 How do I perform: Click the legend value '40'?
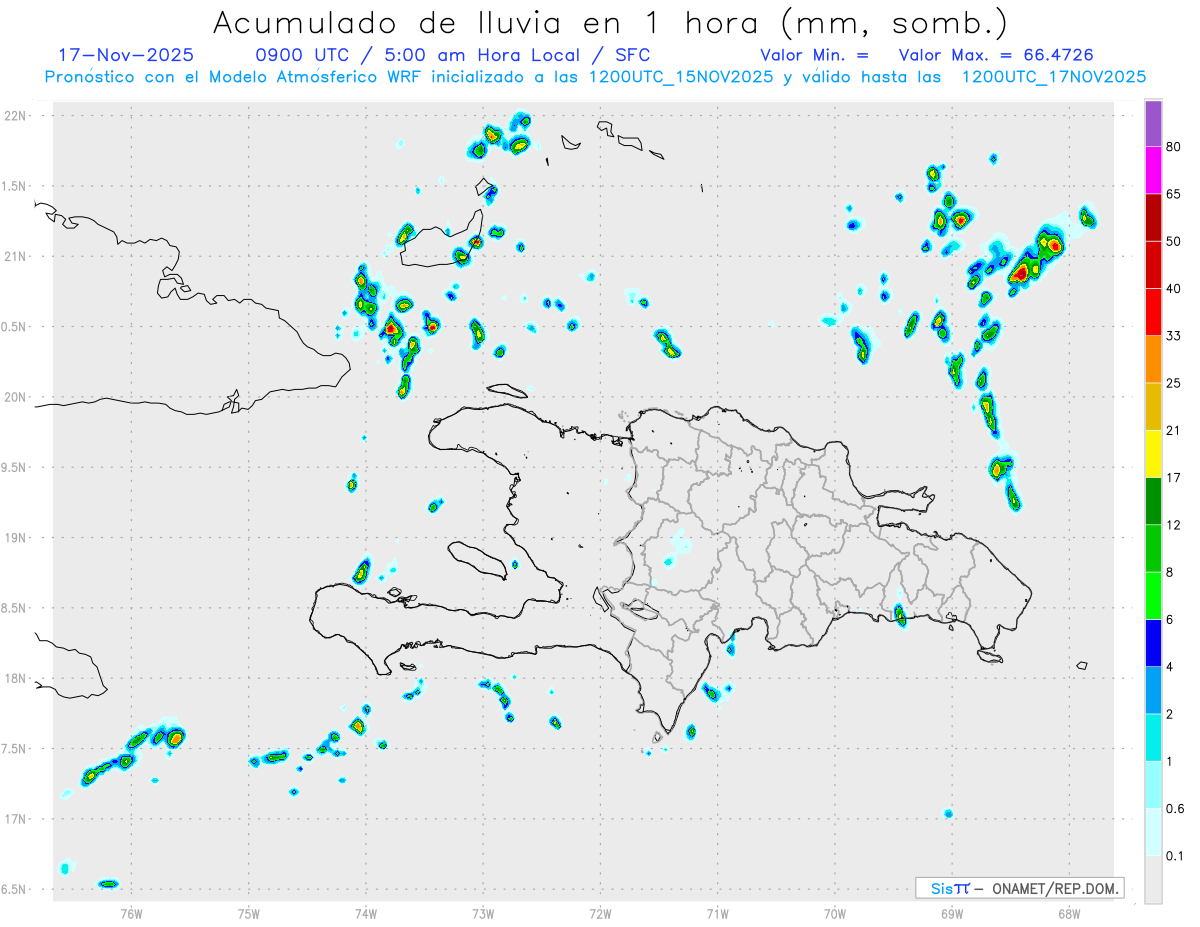point(1174,289)
